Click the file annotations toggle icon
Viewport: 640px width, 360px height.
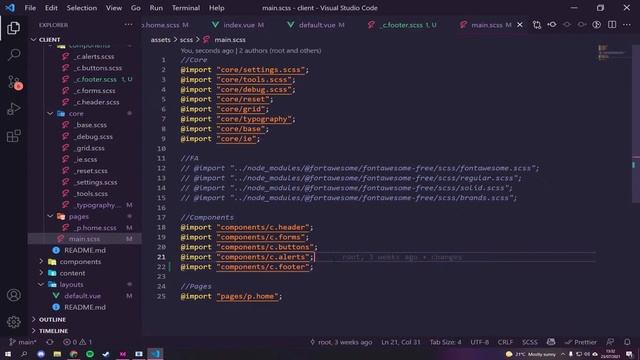point(596,25)
